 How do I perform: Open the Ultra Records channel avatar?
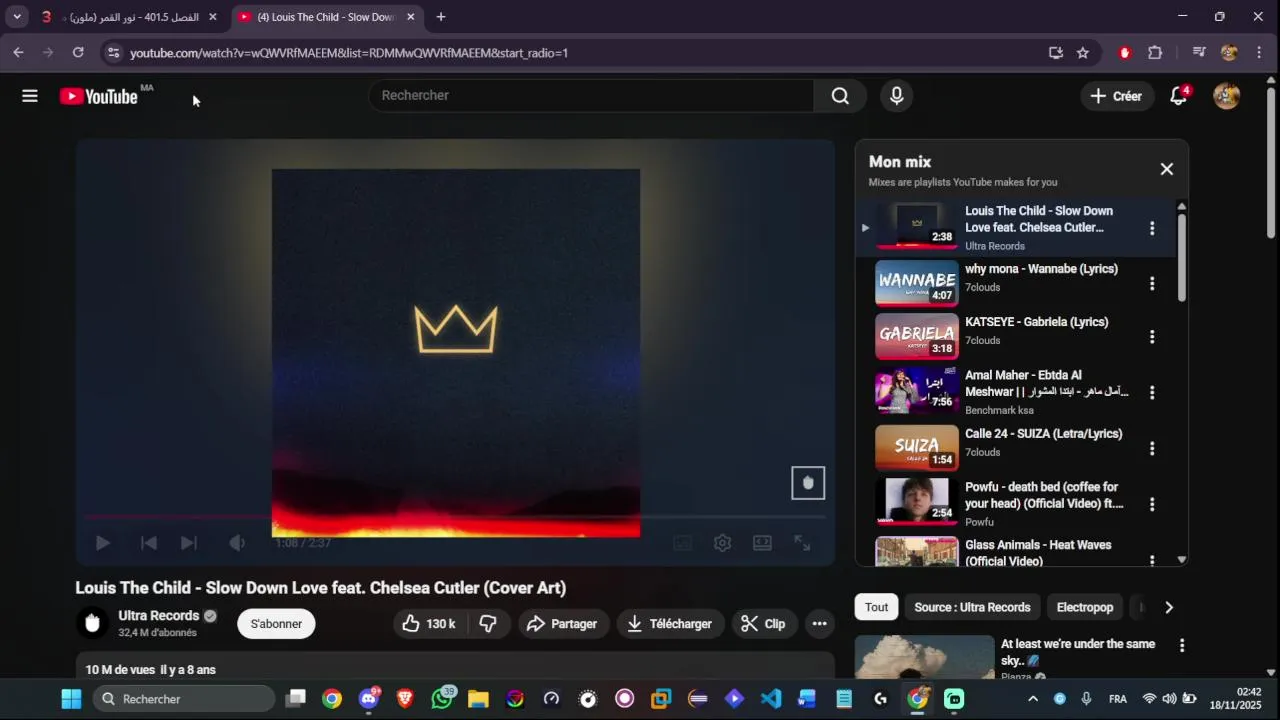click(92, 623)
